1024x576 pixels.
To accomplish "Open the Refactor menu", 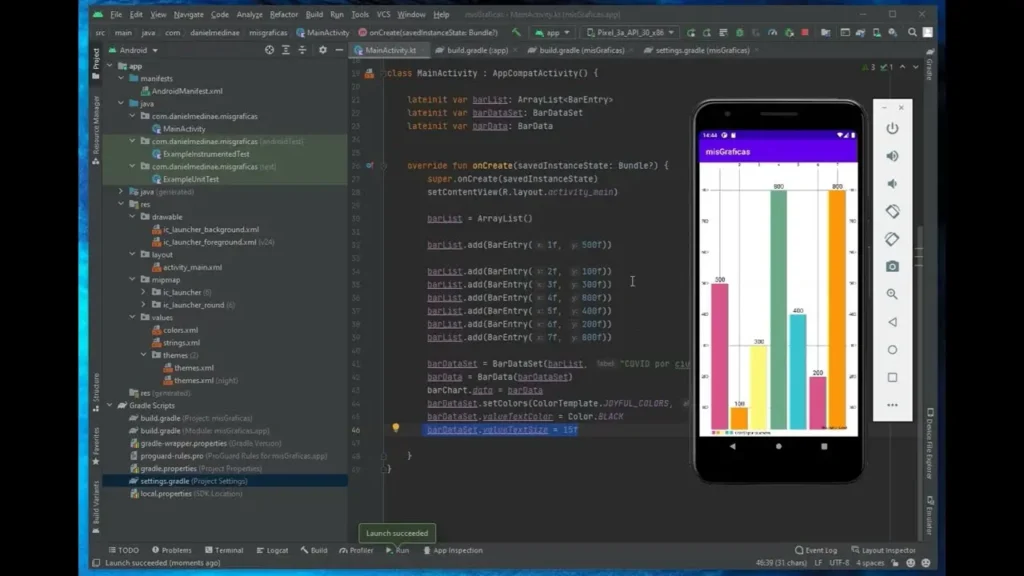I will coord(284,15).
